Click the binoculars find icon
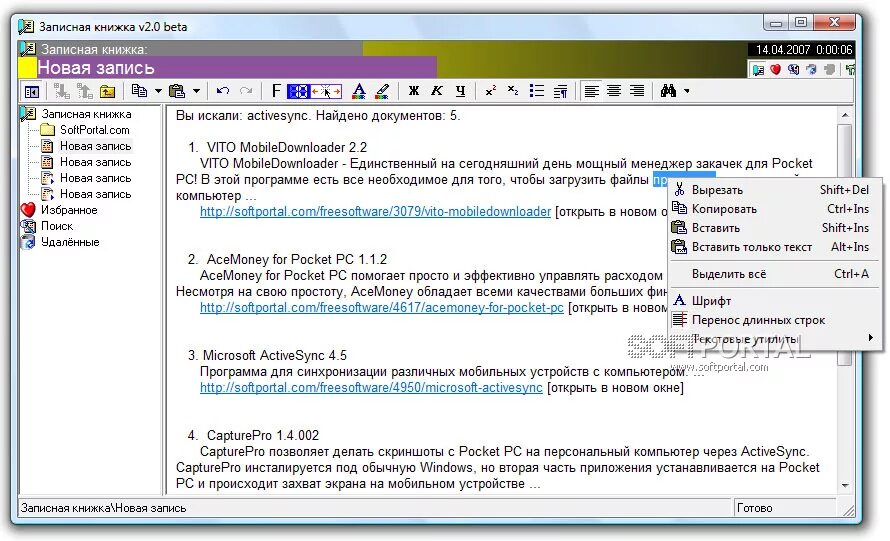890x541 pixels. point(668,91)
